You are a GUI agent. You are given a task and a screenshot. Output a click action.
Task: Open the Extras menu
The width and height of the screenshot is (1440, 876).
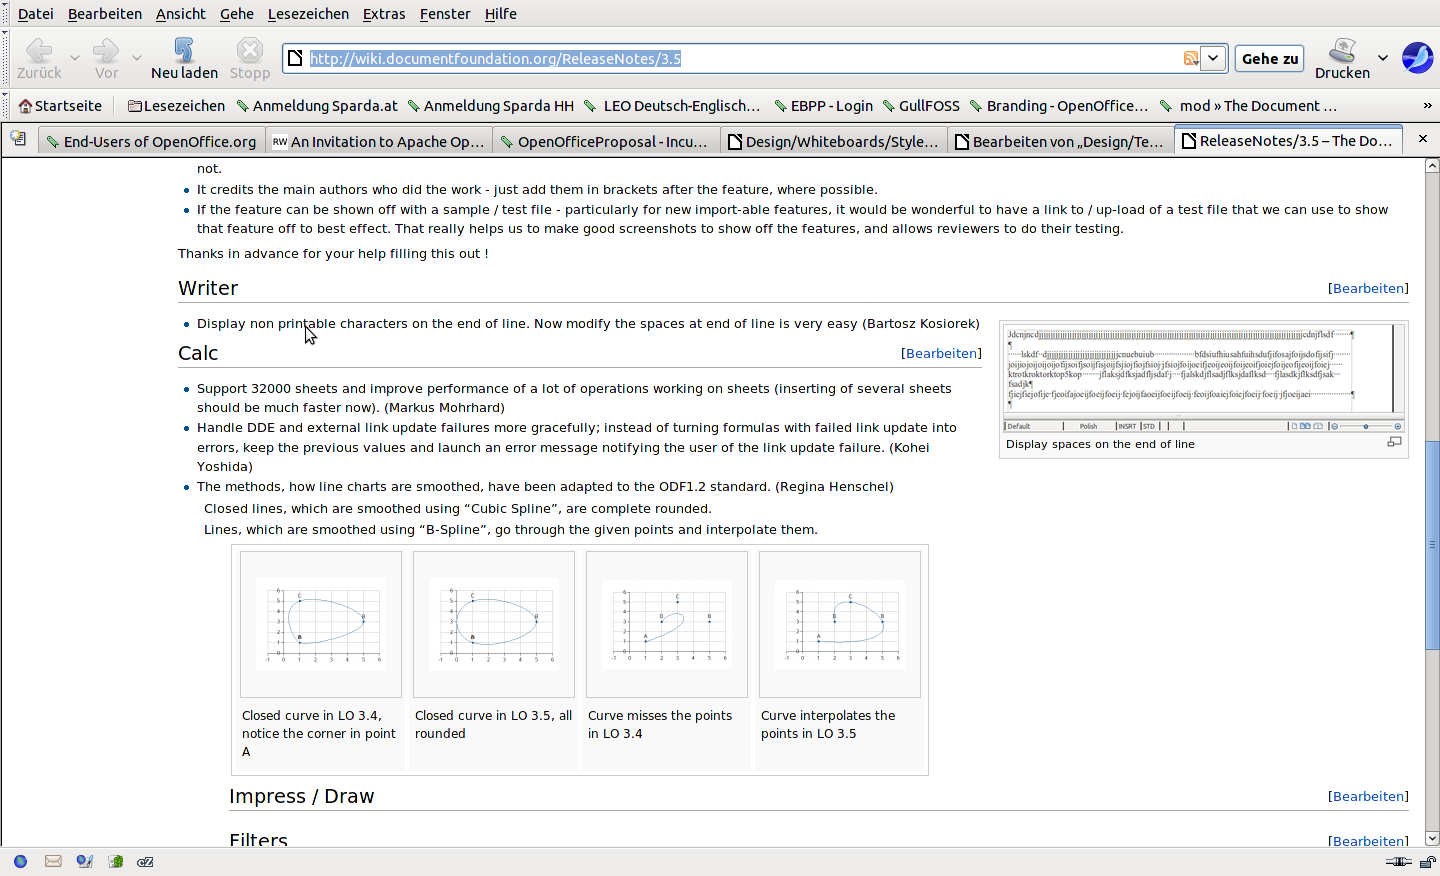[x=384, y=14]
